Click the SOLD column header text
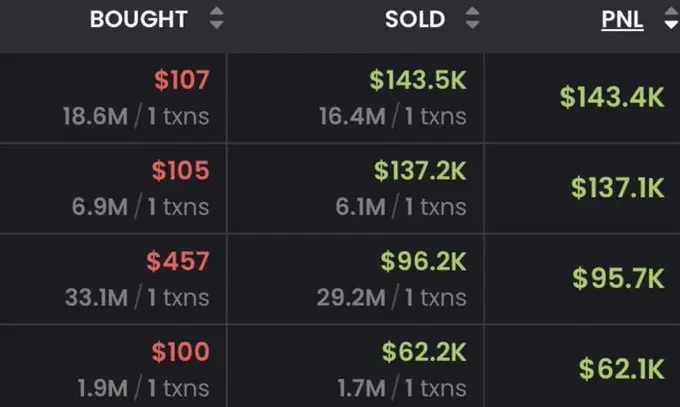Image resolution: width=680 pixels, height=407 pixels. click(x=415, y=19)
